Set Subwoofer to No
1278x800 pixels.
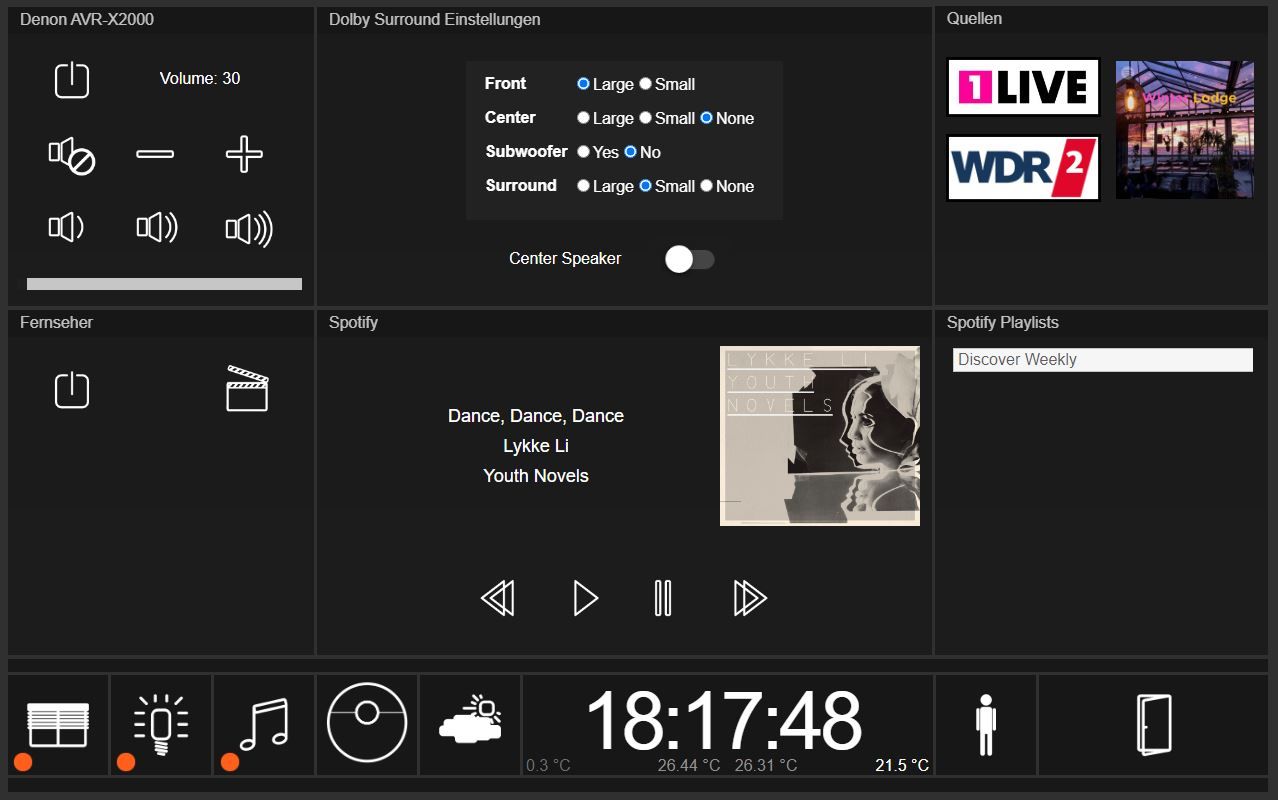[x=630, y=152]
